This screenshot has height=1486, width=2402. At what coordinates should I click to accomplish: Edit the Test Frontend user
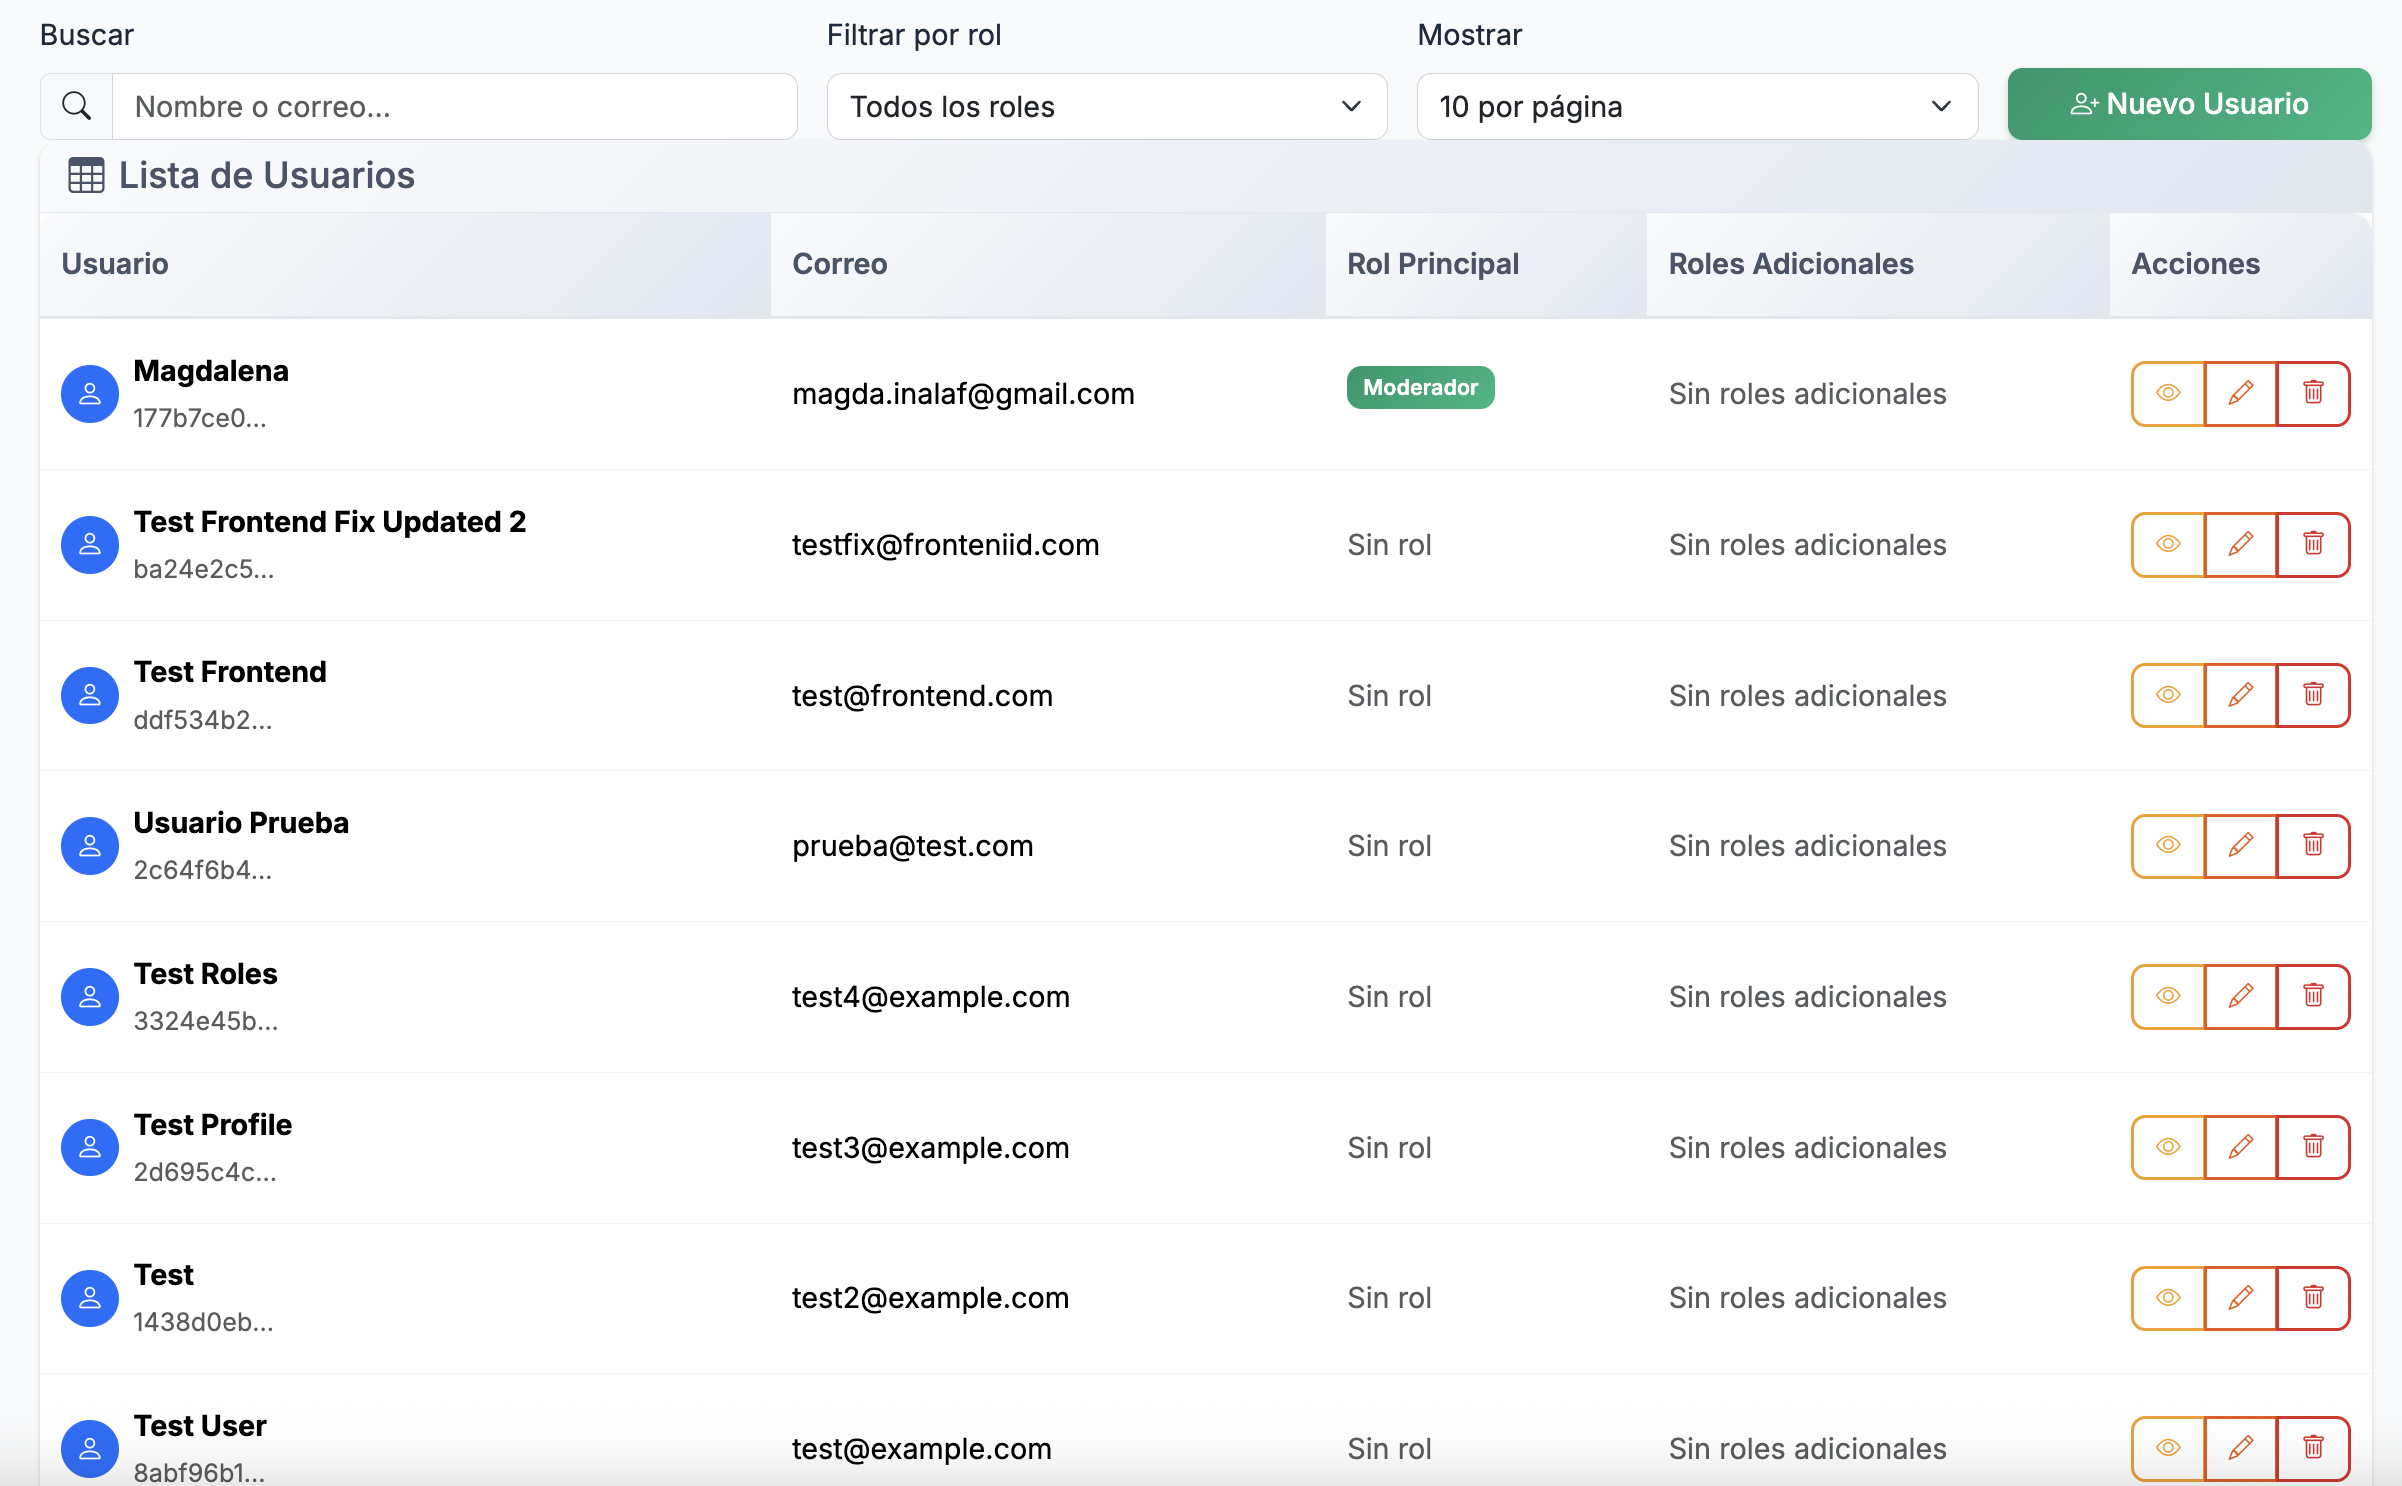2240,695
